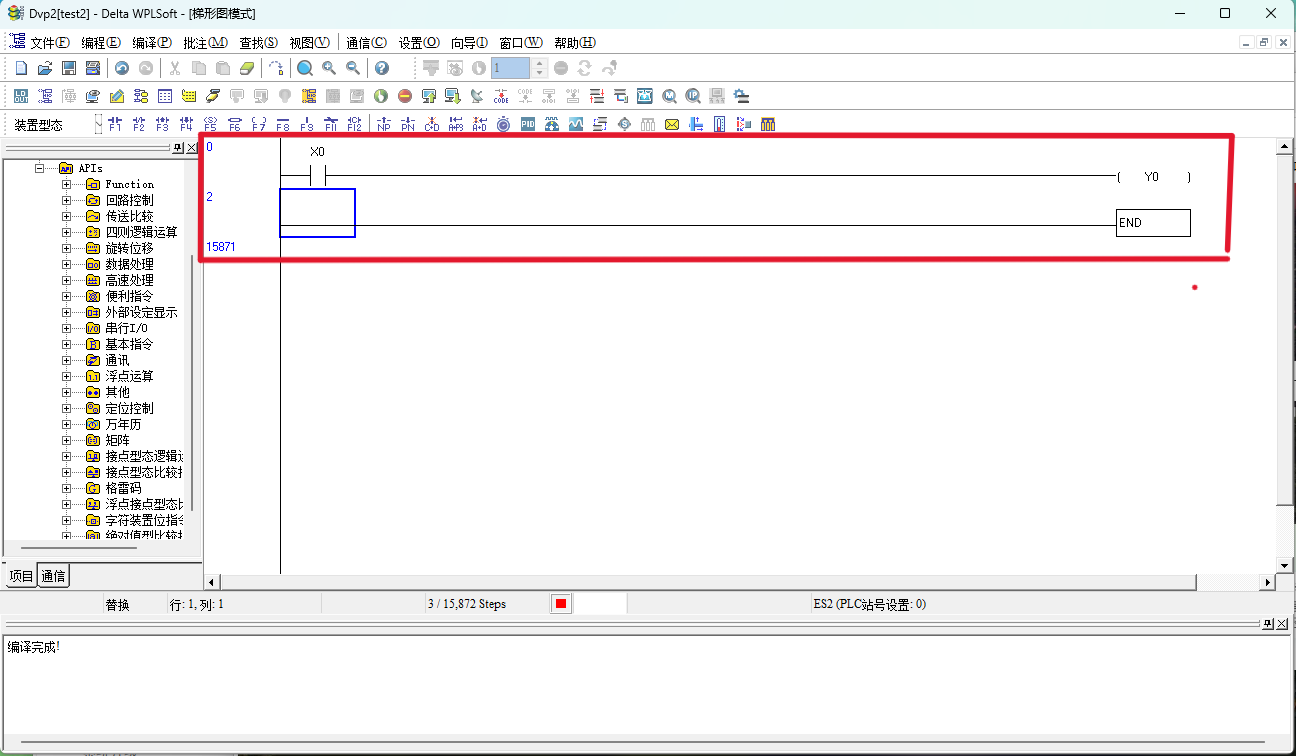Expand the 浮点运算 tree node

tap(67, 376)
